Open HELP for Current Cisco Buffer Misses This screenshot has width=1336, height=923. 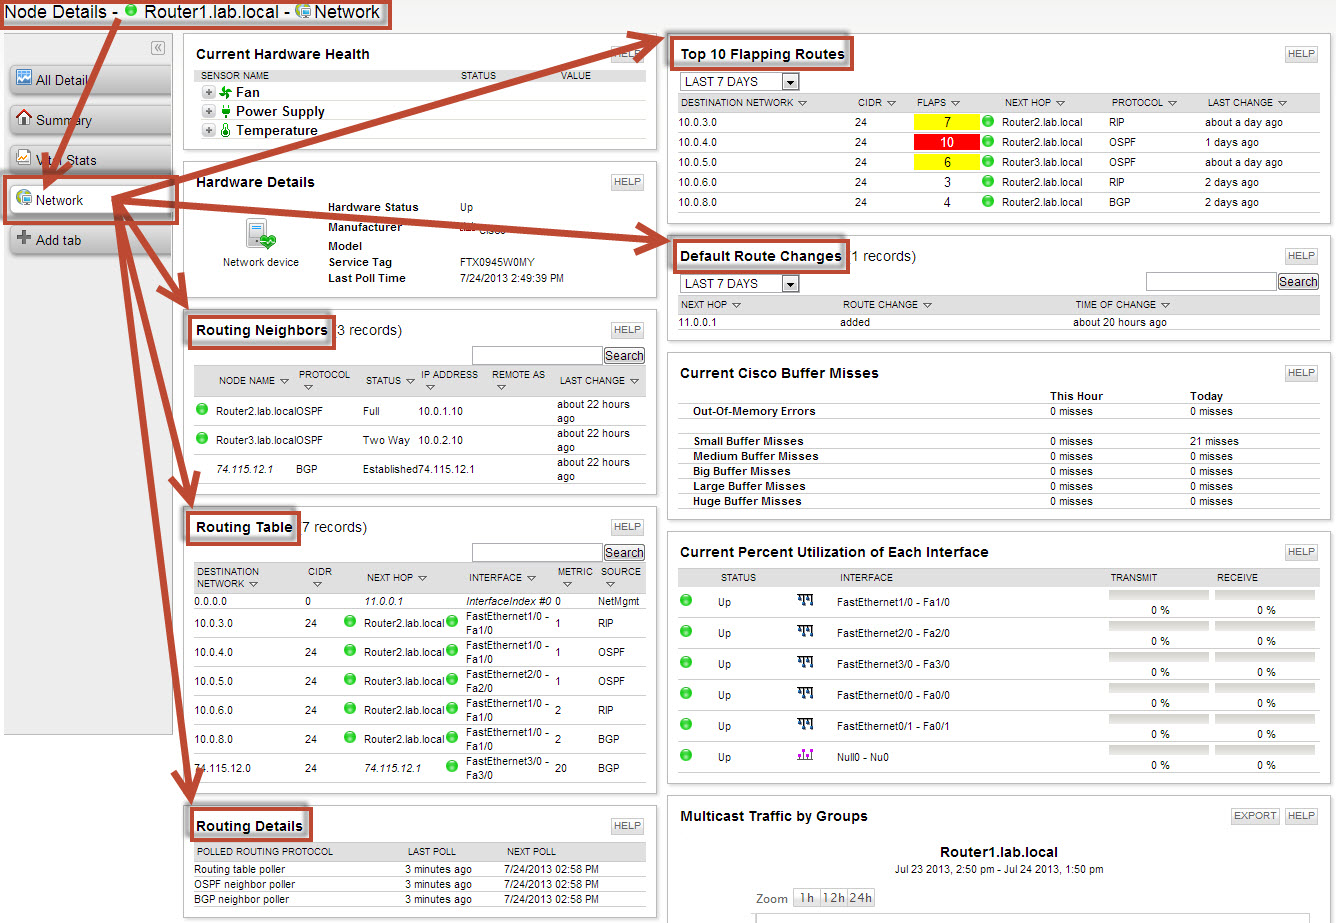click(x=1301, y=373)
